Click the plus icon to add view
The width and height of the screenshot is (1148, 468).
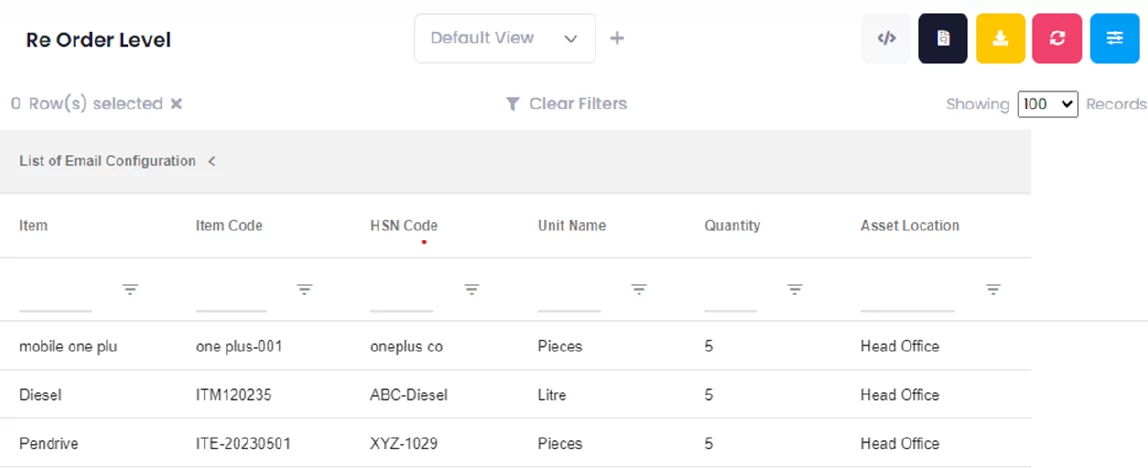[617, 38]
